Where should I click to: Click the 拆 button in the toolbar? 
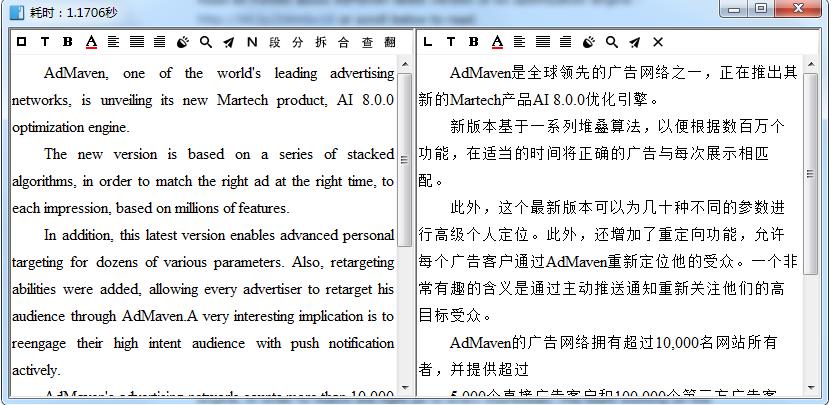pos(321,42)
